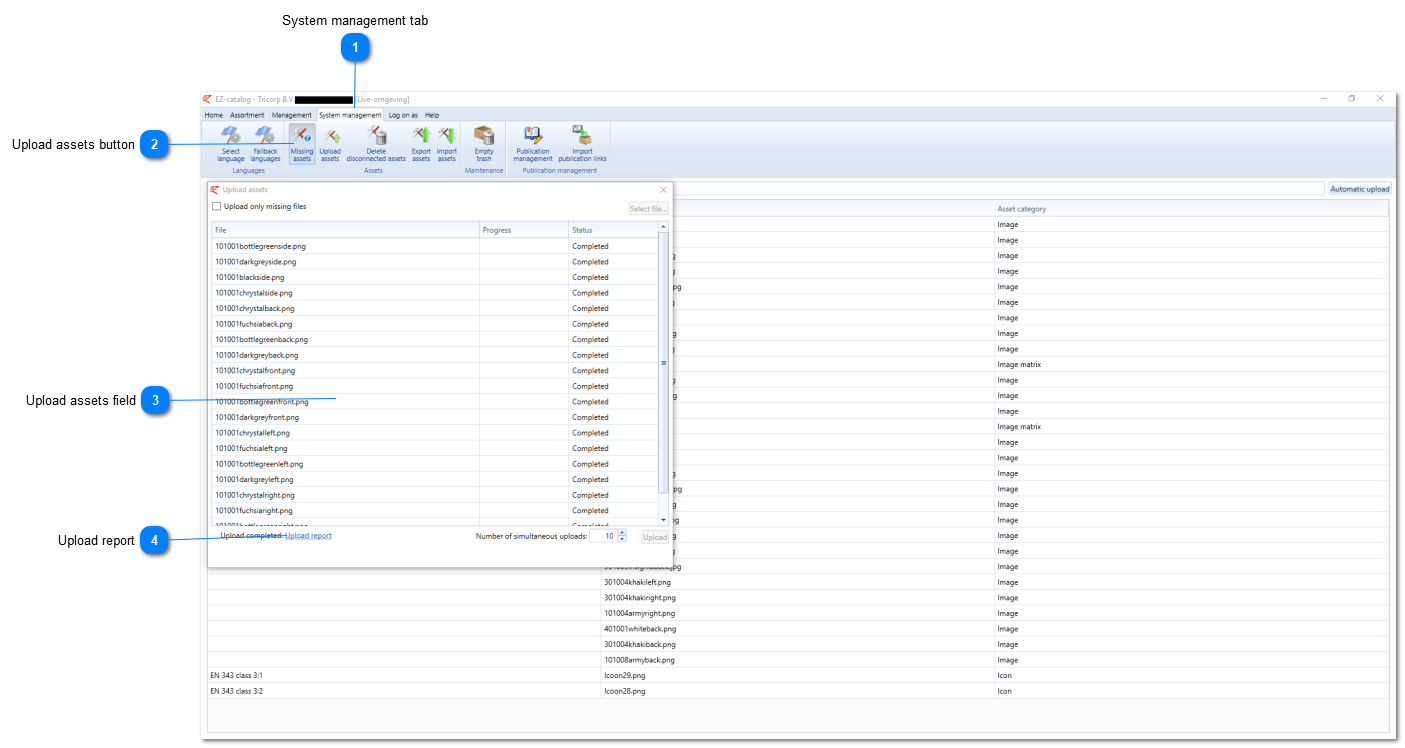Close the Upload assets dialog
The height and width of the screenshot is (748, 1405).
(x=663, y=190)
